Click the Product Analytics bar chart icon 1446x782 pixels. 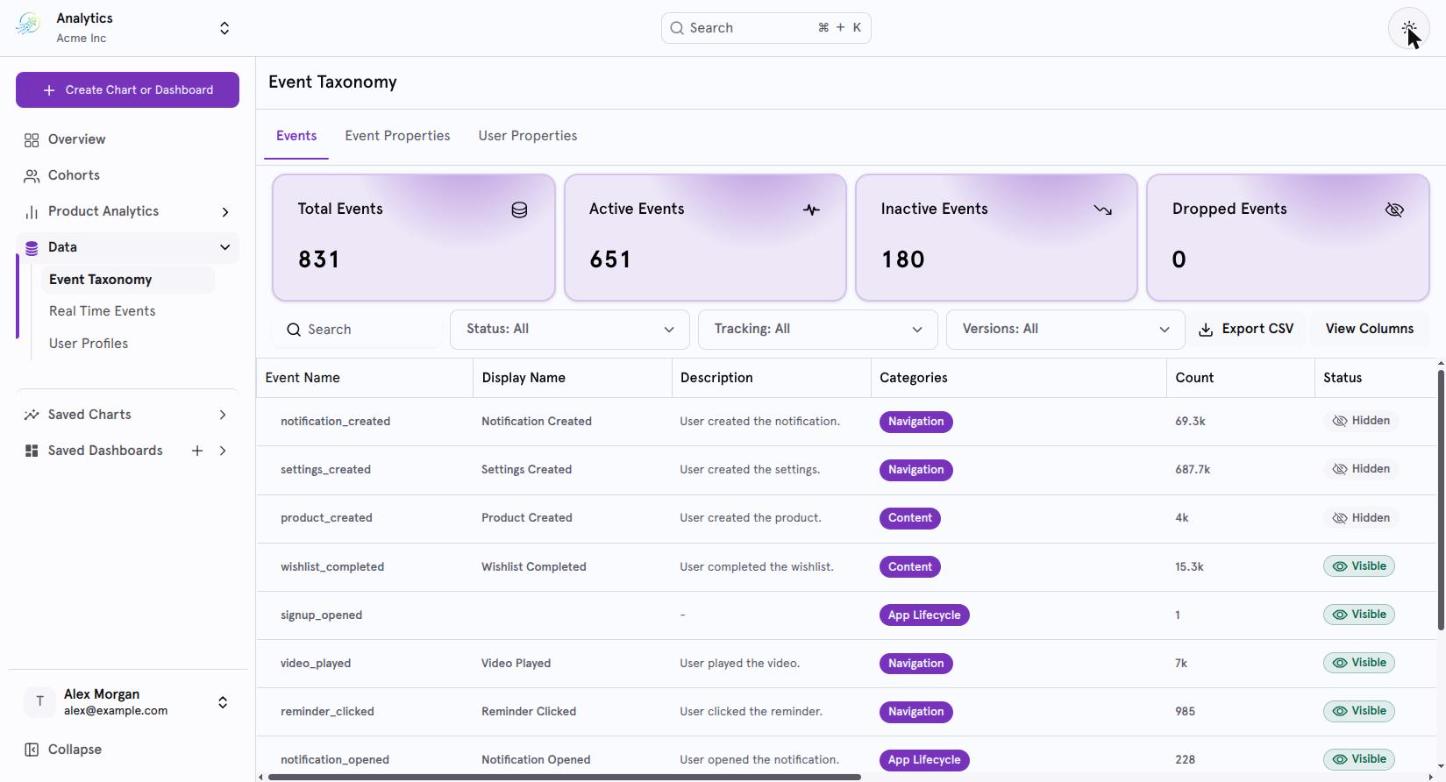(32, 212)
